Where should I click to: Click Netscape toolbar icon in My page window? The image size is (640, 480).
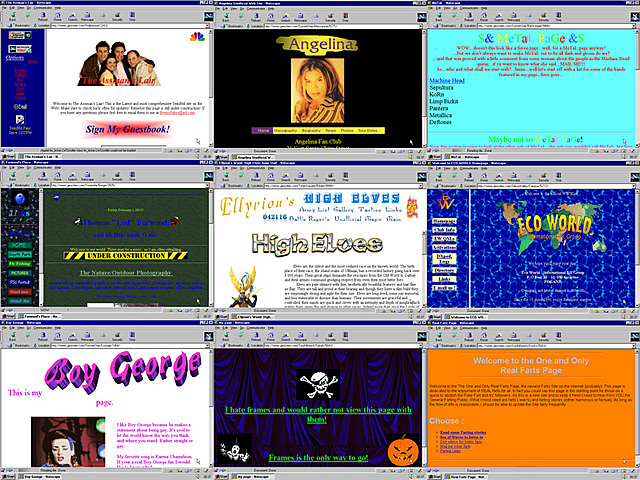[301, 336]
